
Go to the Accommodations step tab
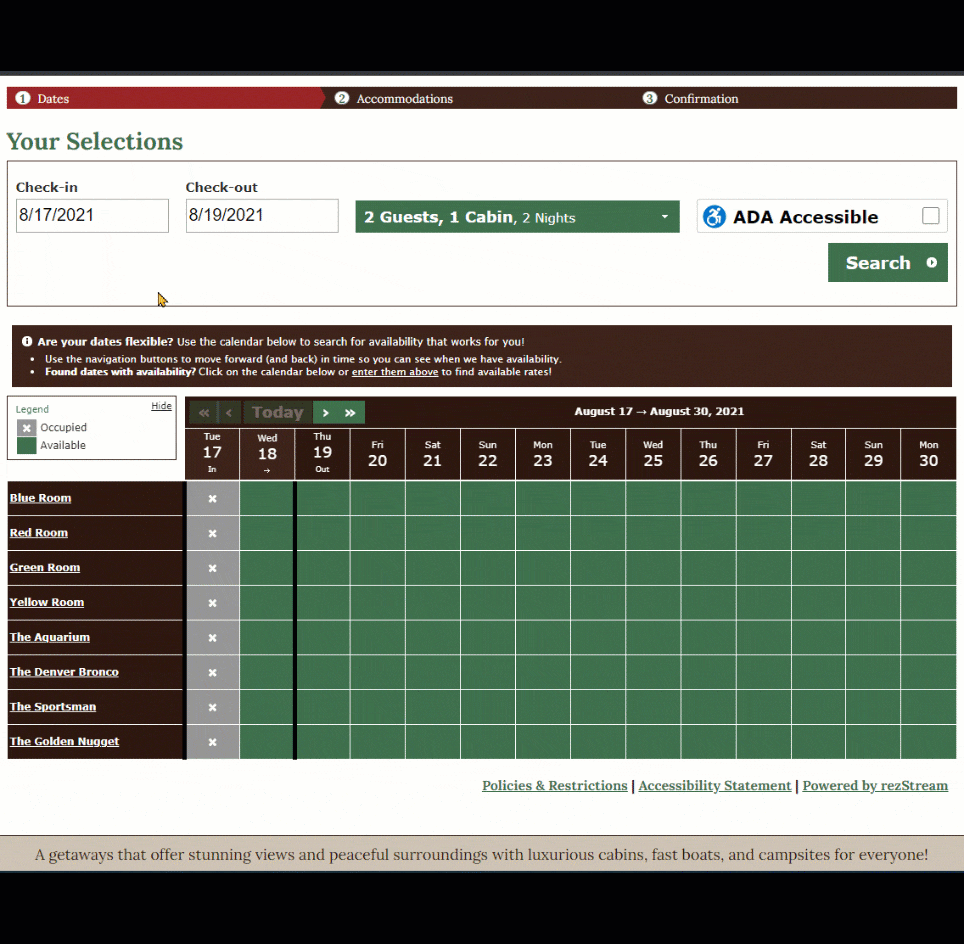tap(404, 99)
